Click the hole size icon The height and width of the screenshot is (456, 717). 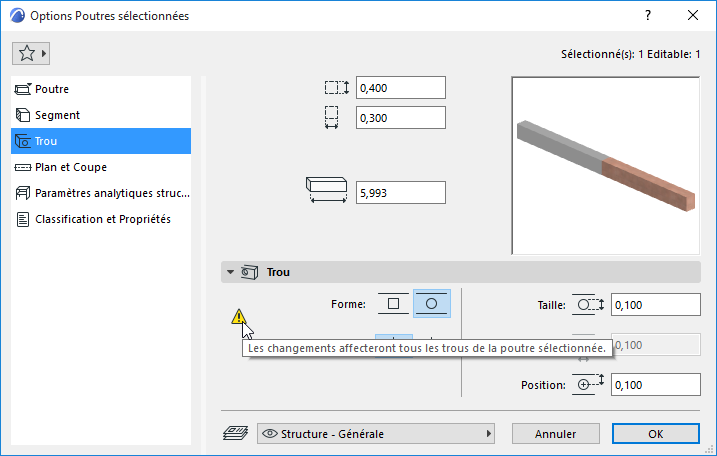[590, 305]
